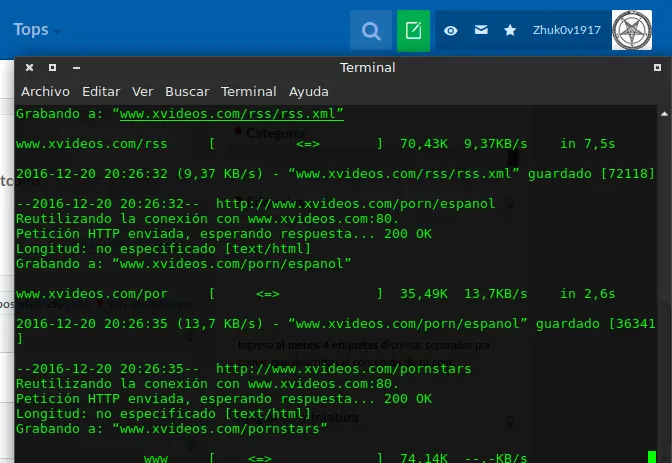This screenshot has height=463, width=672.
Task: Click the '13,7KB/s' speed value
Action: tap(496, 294)
